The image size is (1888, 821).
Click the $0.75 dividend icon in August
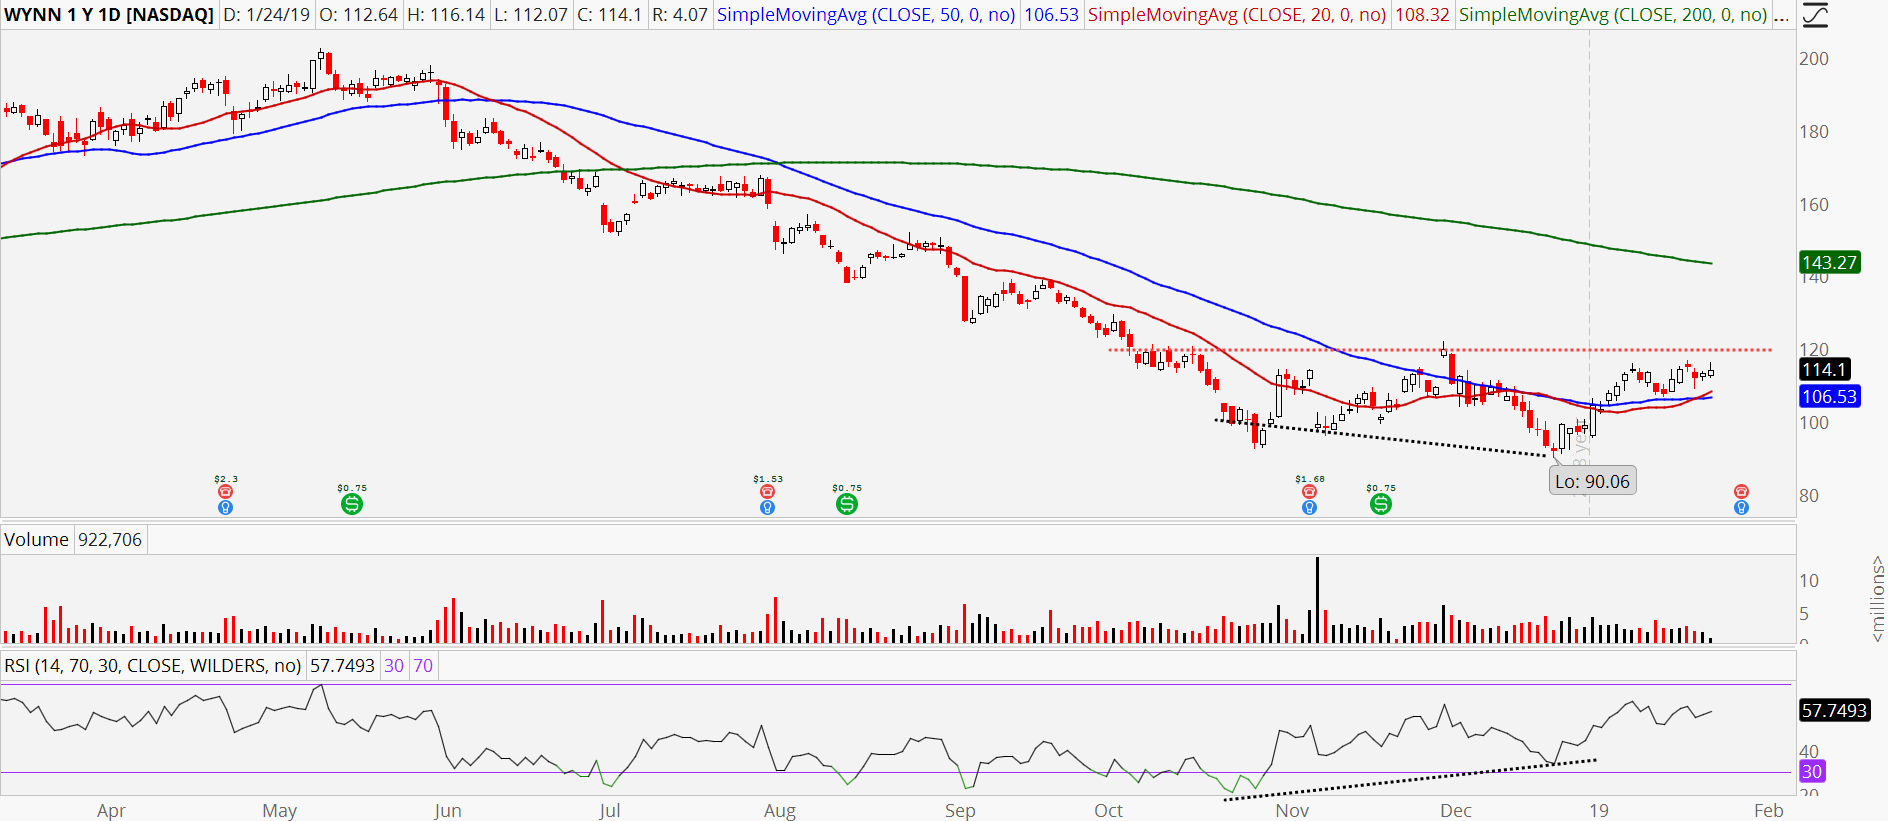[x=847, y=504]
